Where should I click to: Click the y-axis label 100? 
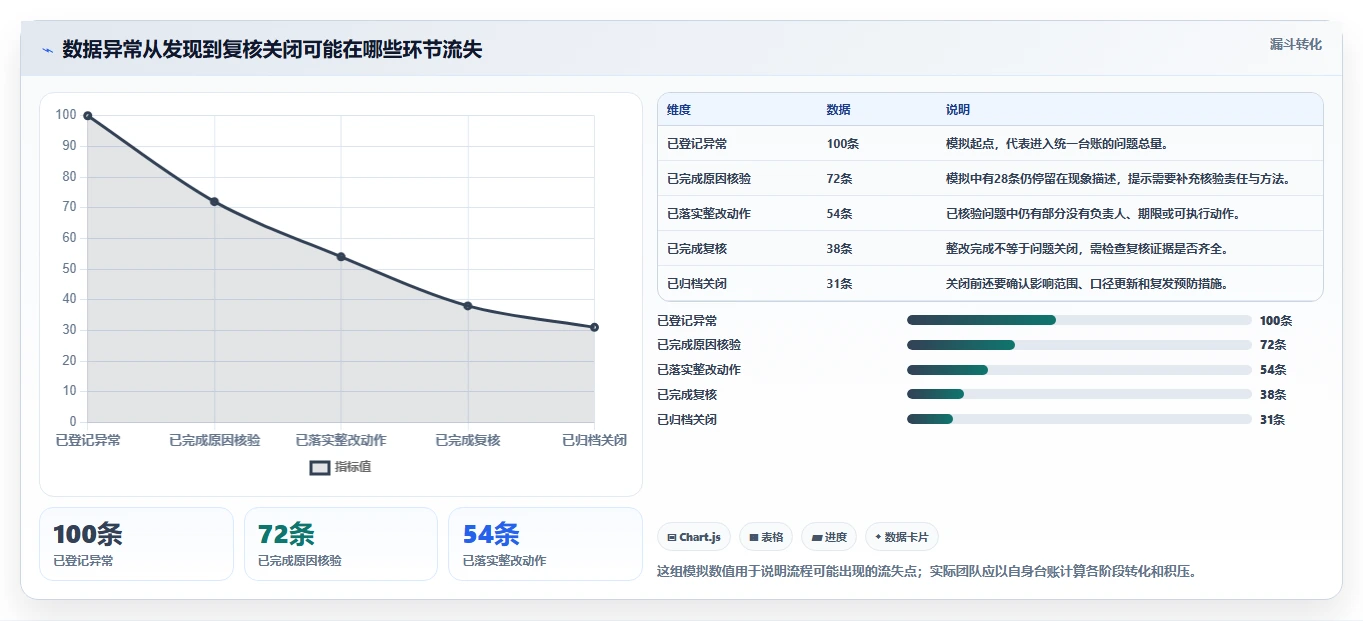click(66, 115)
